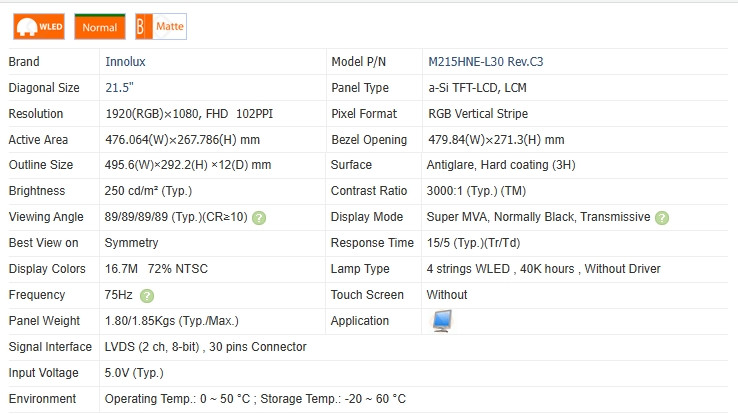The image size is (738, 414).
Task: Select resolution value 1920(RGB)×1080, FHD 102PPI
Action: click(189, 114)
